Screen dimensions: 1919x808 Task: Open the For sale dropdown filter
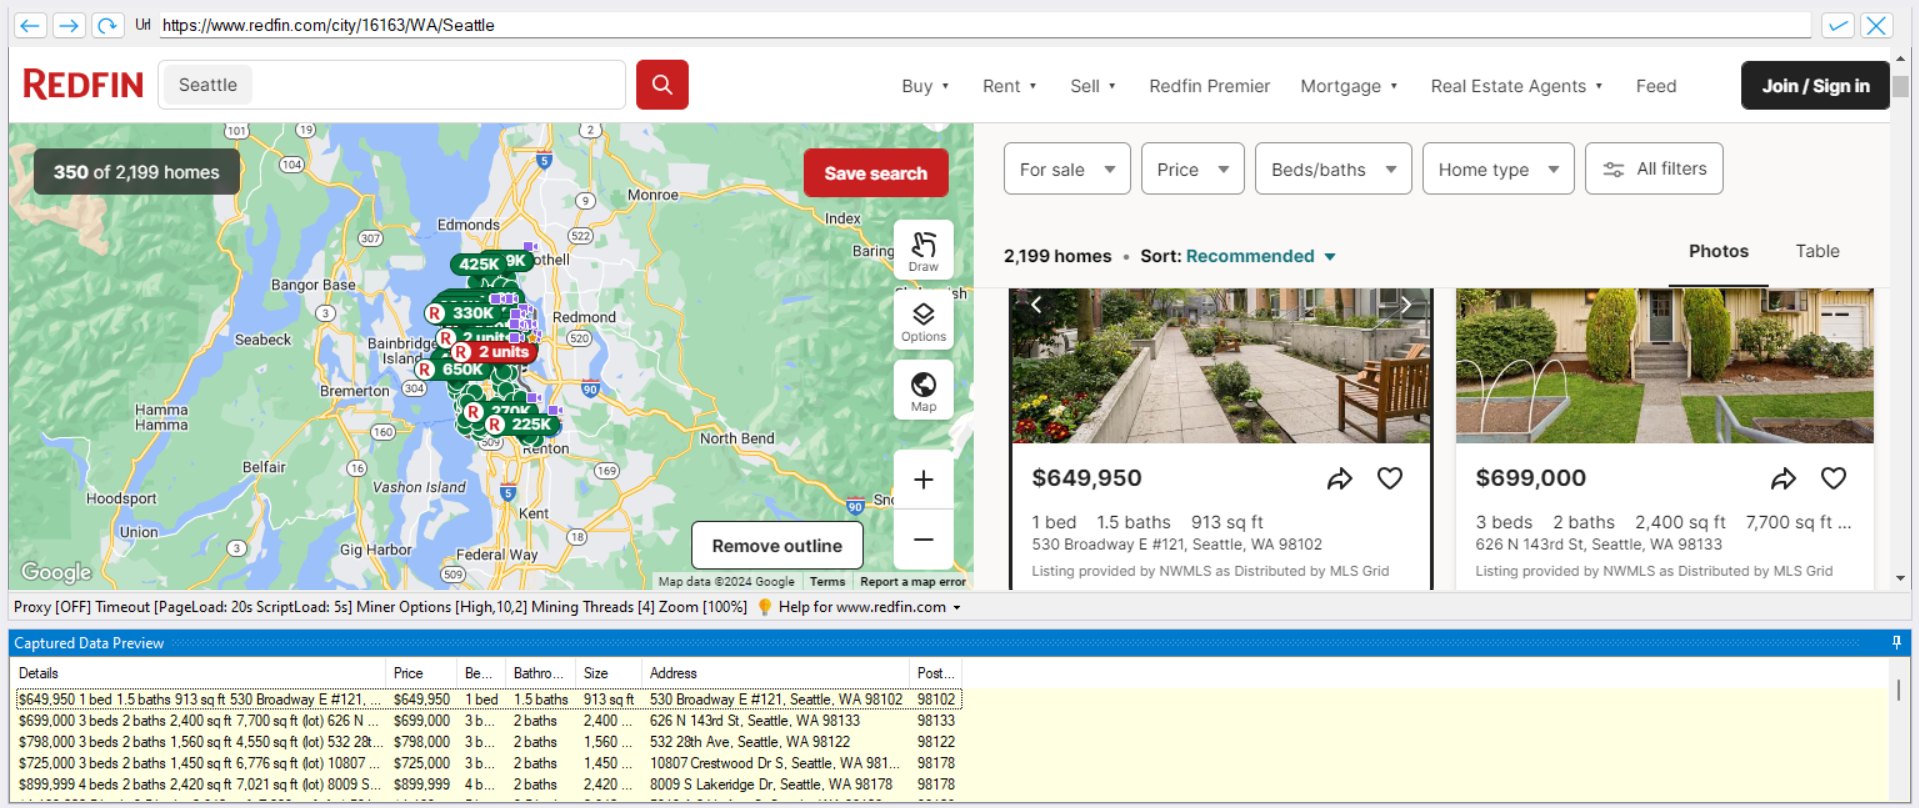(1067, 169)
